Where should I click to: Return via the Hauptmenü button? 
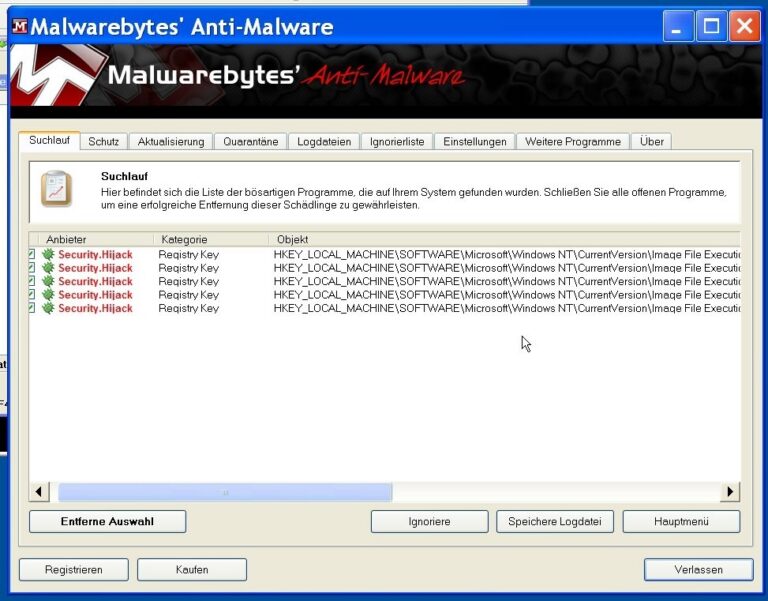[x=681, y=522]
